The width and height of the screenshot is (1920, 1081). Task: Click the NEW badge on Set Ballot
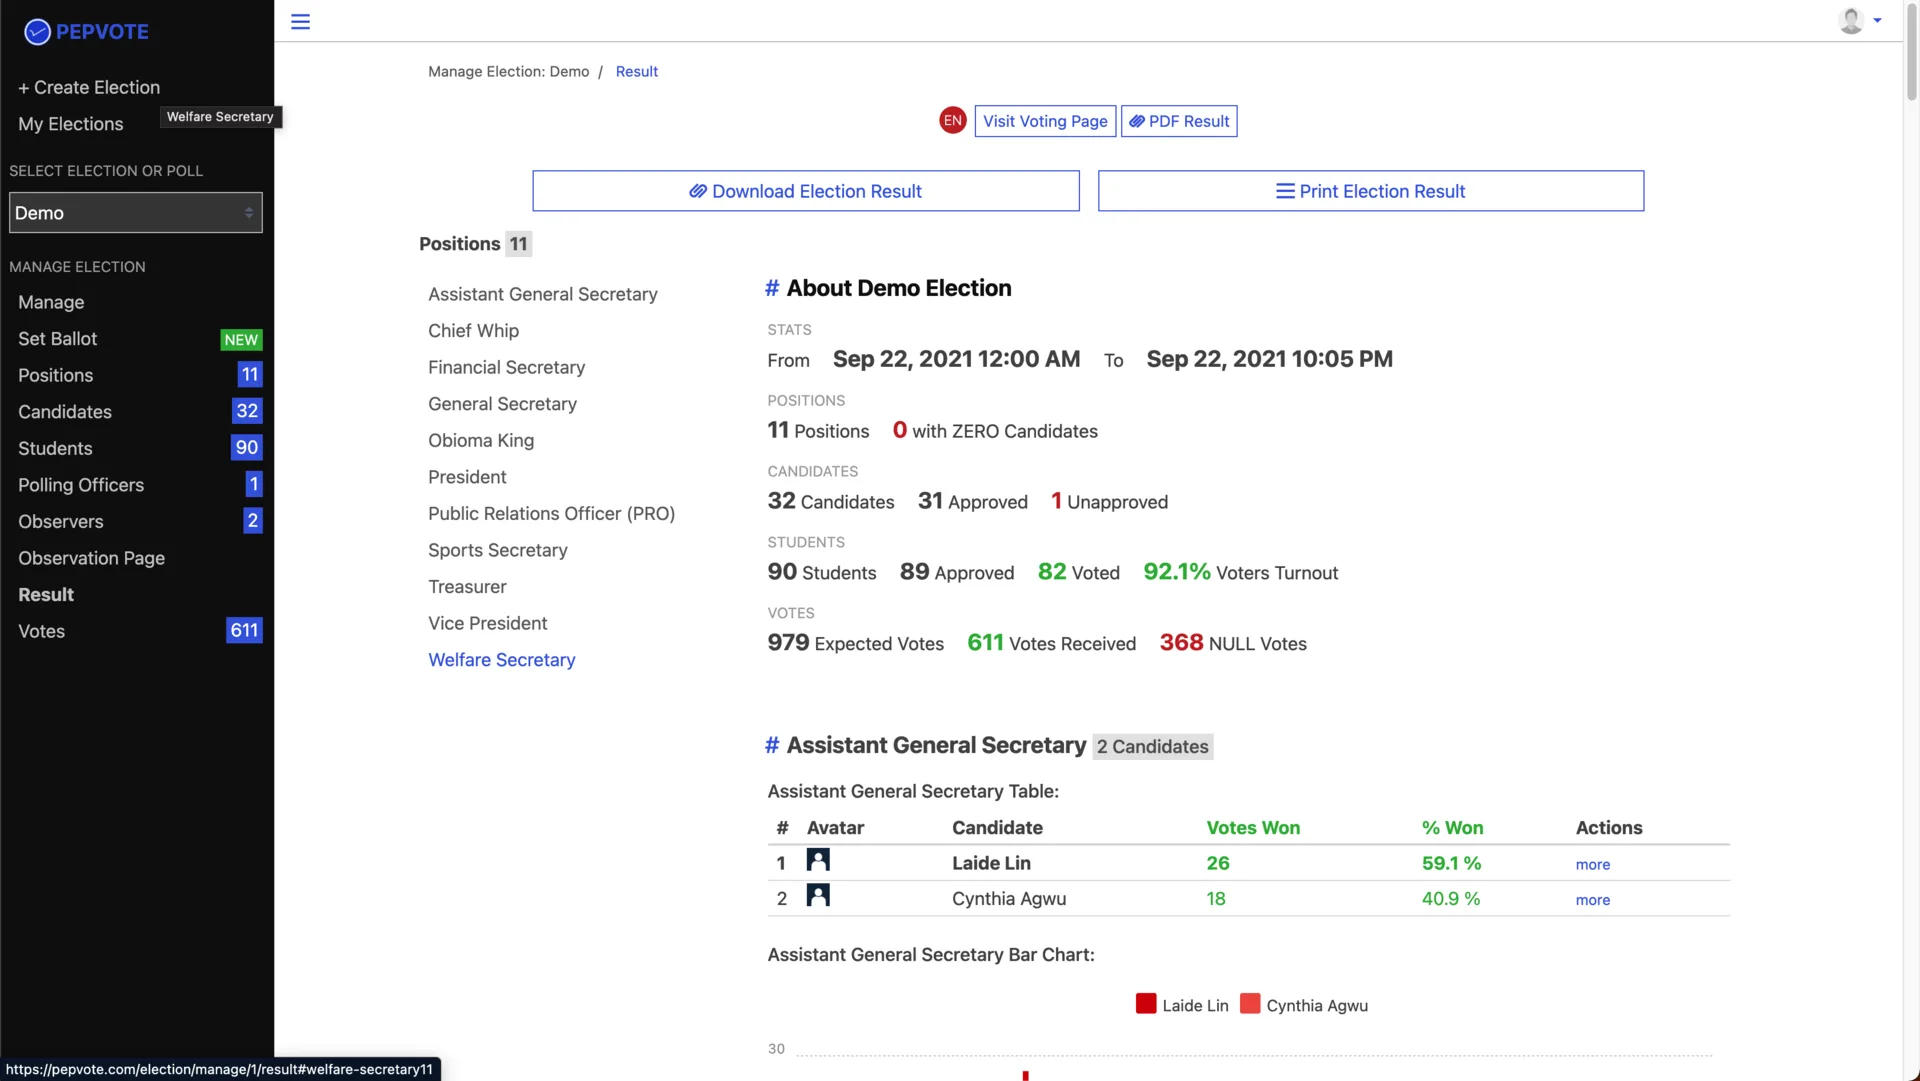tap(241, 340)
